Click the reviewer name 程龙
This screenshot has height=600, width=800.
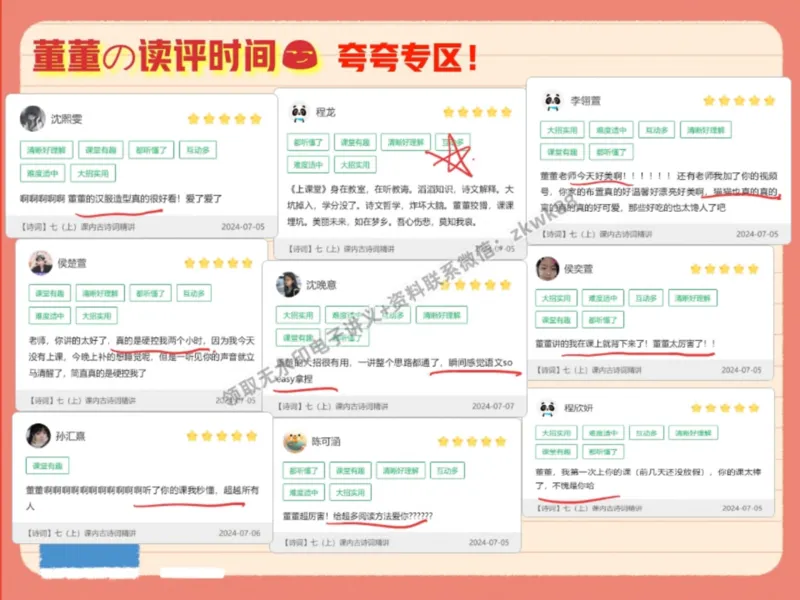326,112
